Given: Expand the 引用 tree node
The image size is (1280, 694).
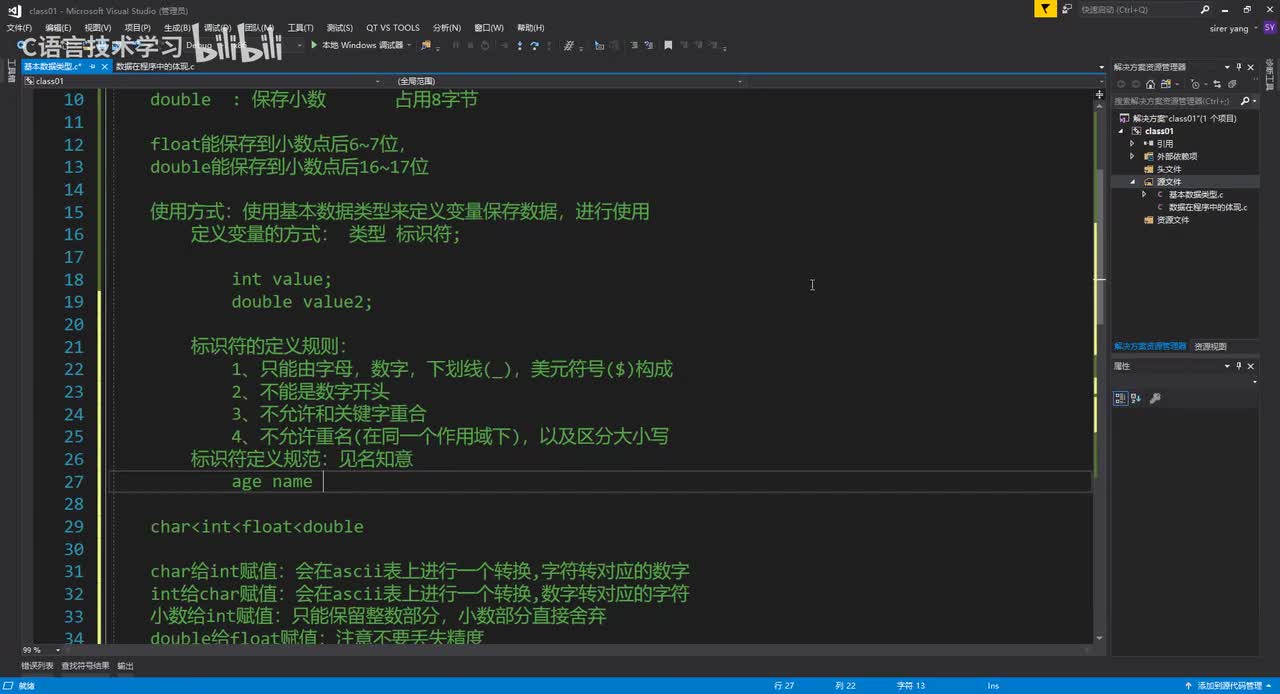Looking at the screenshot, I should [1133, 143].
